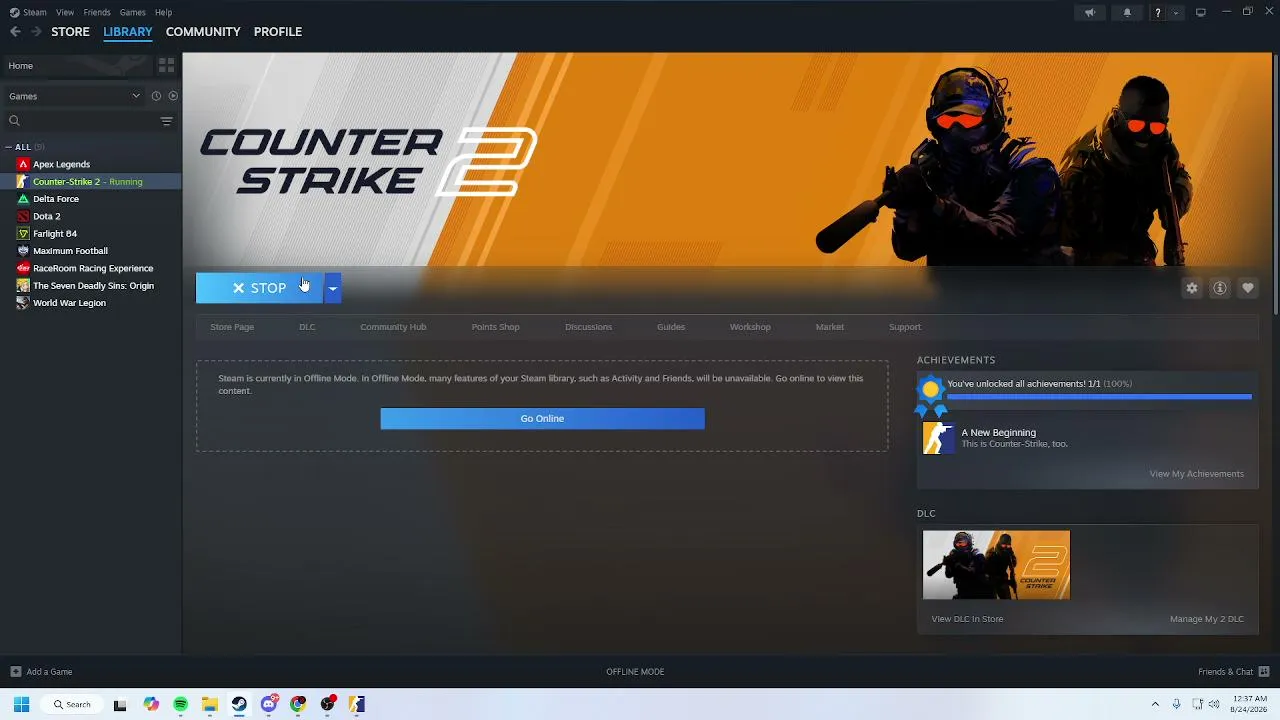Click Add a Game

pyautogui.click(x=41, y=672)
